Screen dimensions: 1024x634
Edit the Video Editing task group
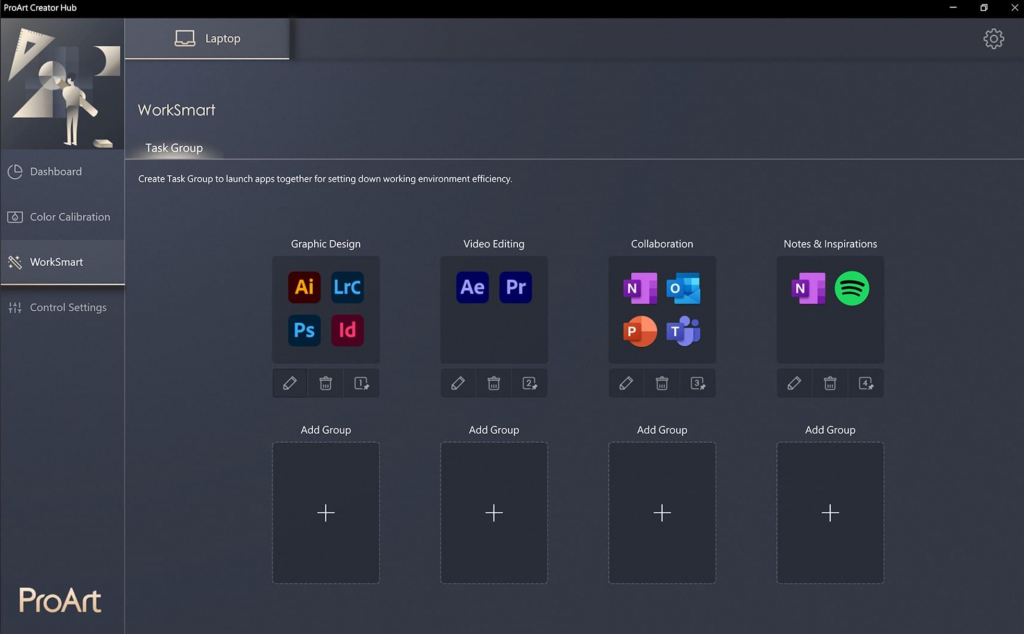click(458, 383)
